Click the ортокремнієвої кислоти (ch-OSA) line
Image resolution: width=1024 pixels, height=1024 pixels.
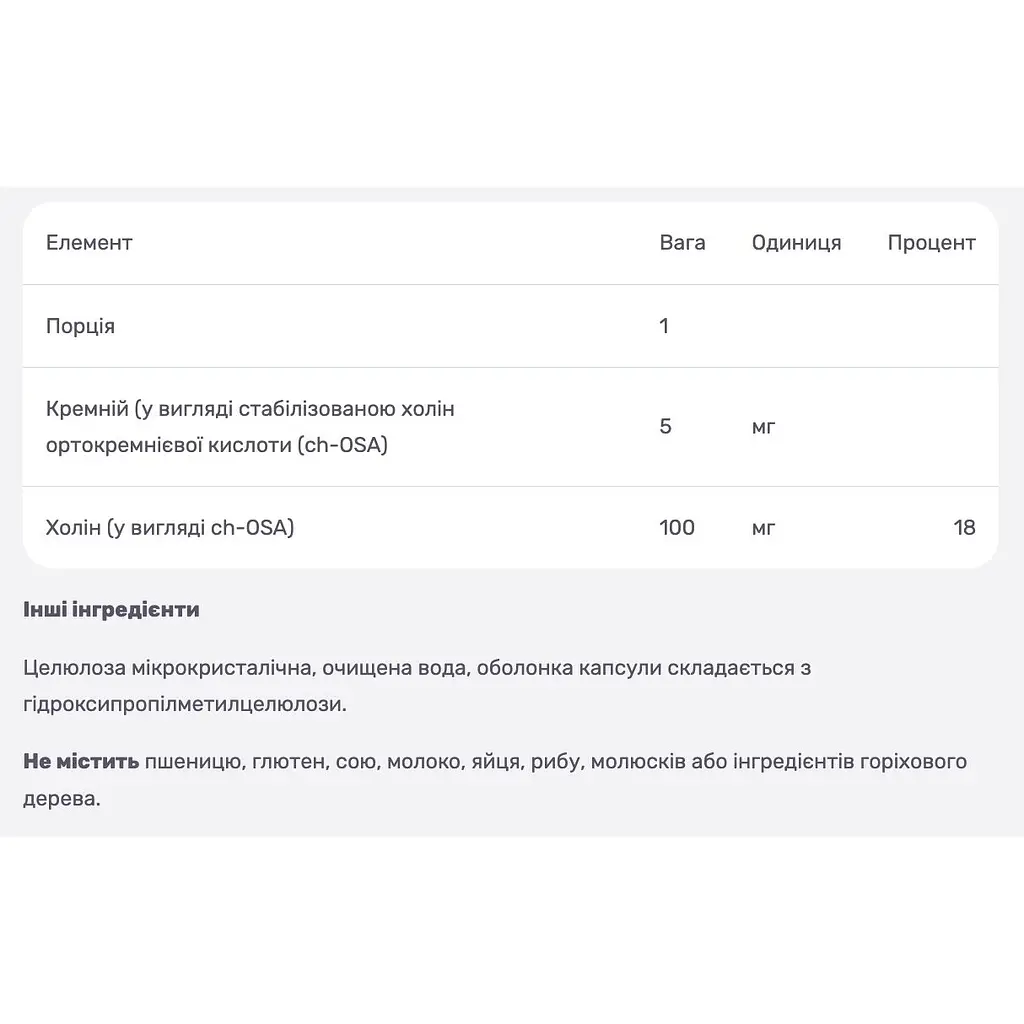[x=217, y=445]
